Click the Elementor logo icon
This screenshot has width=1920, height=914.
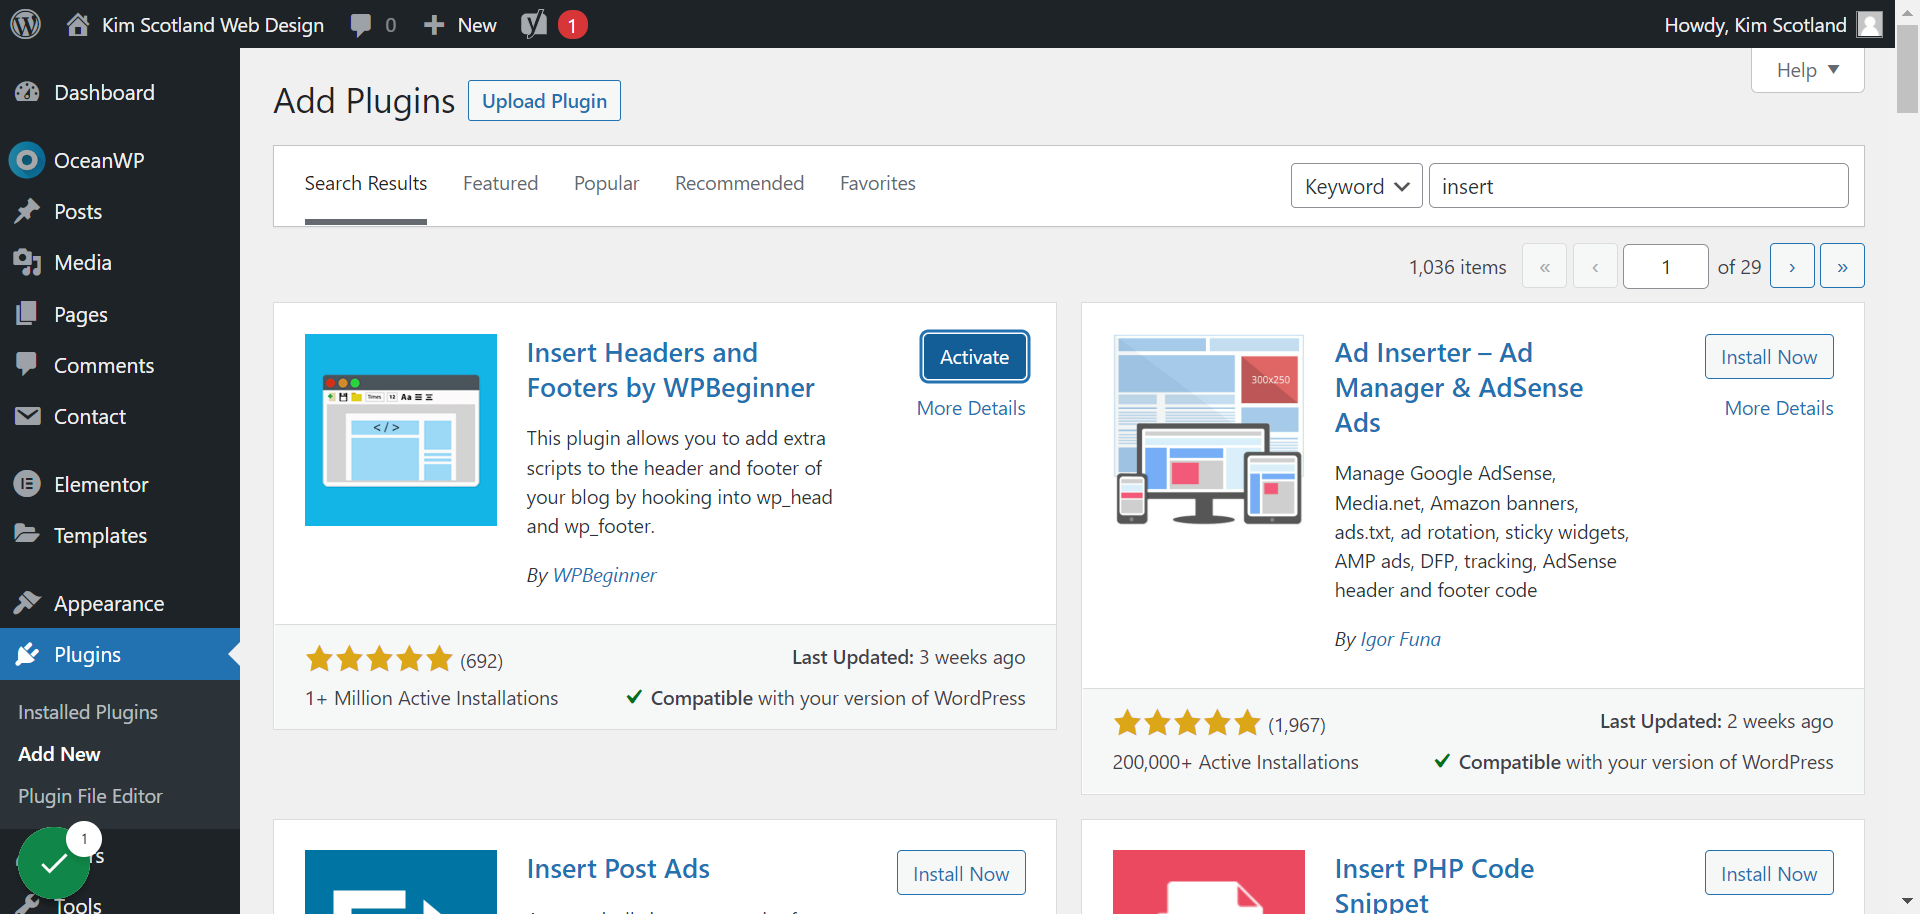click(x=27, y=484)
